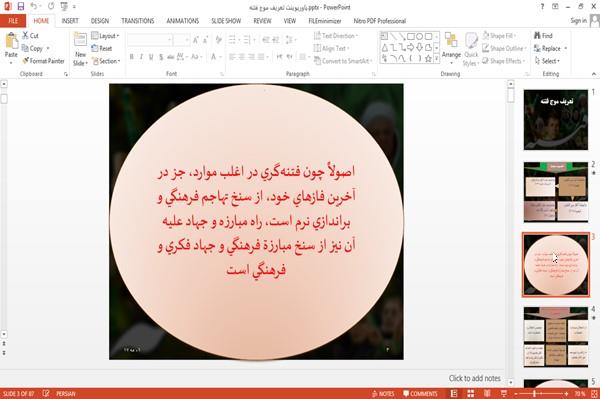Switch to INSERT tab

point(70,21)
